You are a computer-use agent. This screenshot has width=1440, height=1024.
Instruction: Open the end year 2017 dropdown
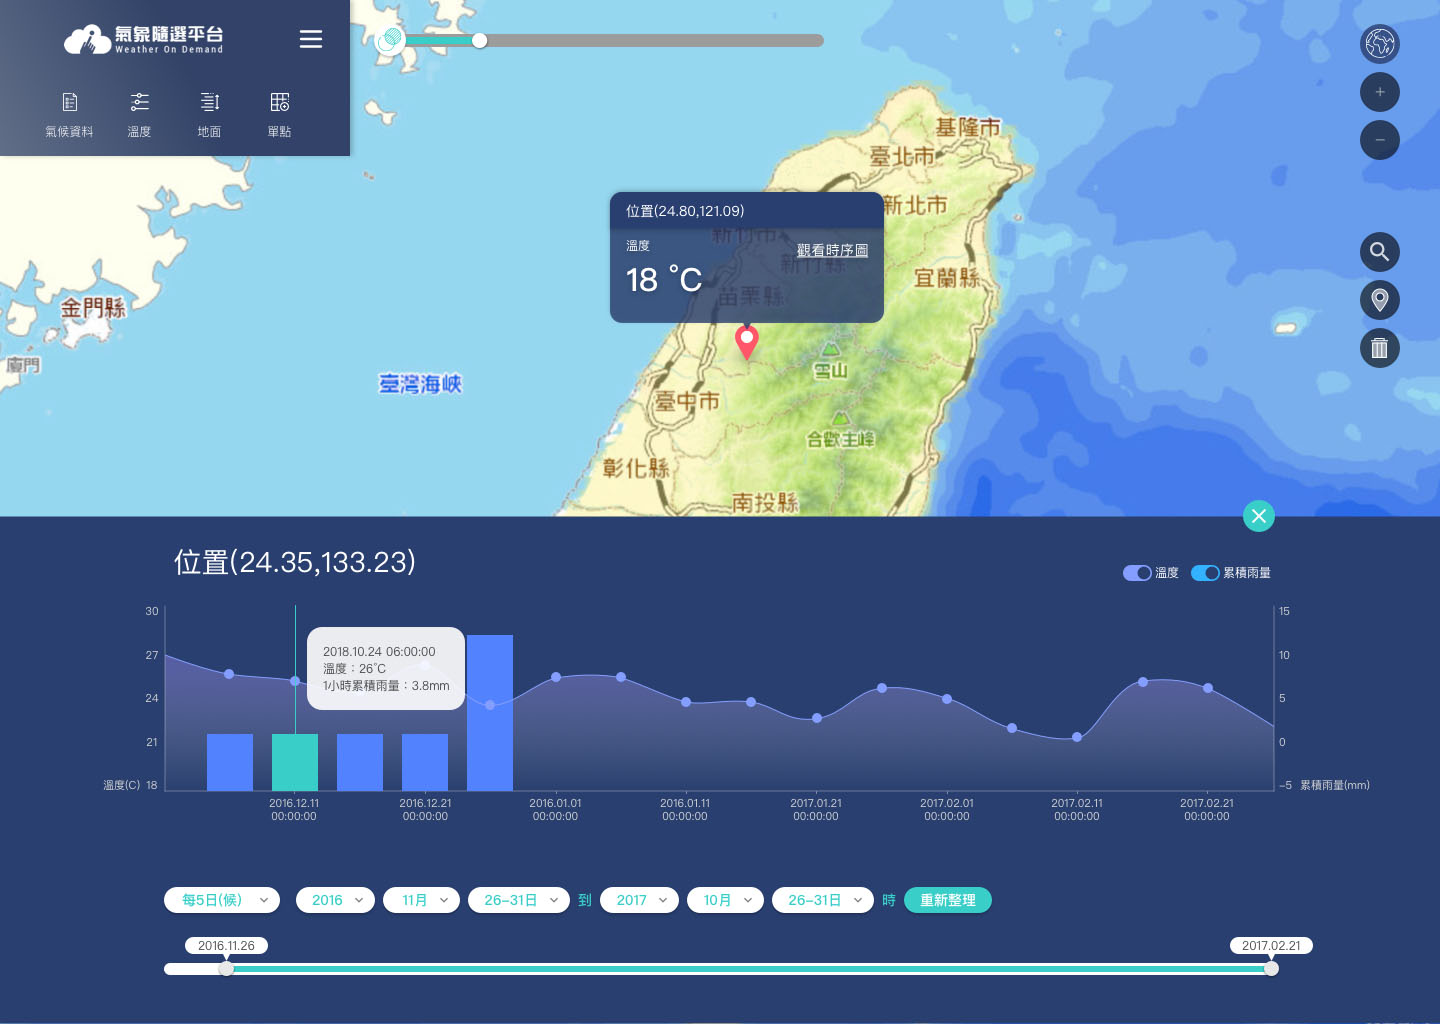(640, 900)
